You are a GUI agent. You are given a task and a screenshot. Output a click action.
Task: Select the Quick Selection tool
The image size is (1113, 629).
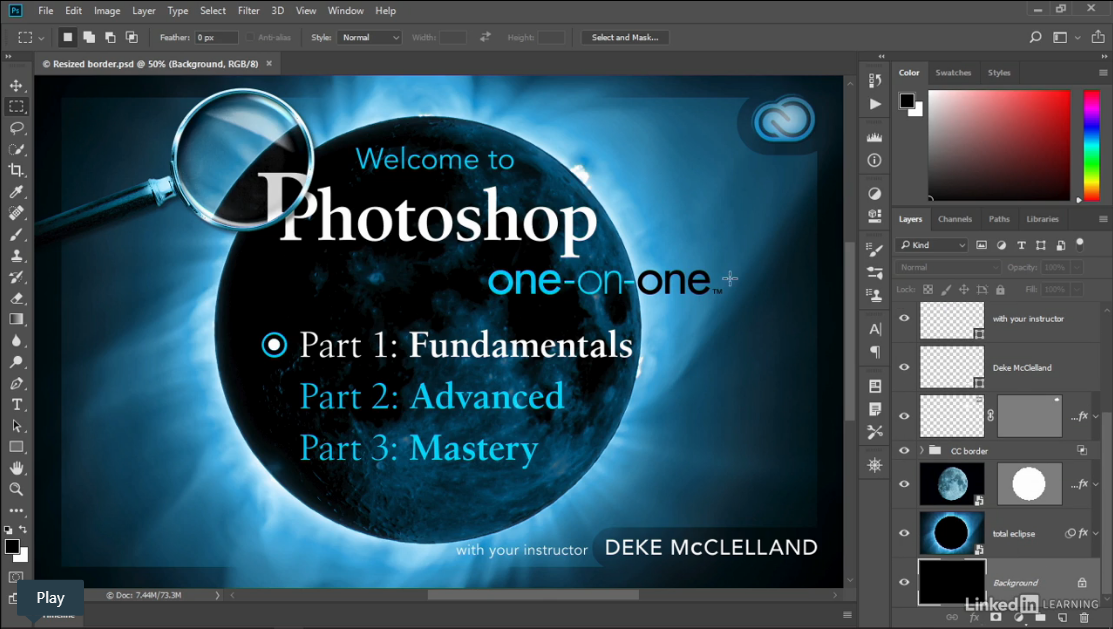point(16,149)
